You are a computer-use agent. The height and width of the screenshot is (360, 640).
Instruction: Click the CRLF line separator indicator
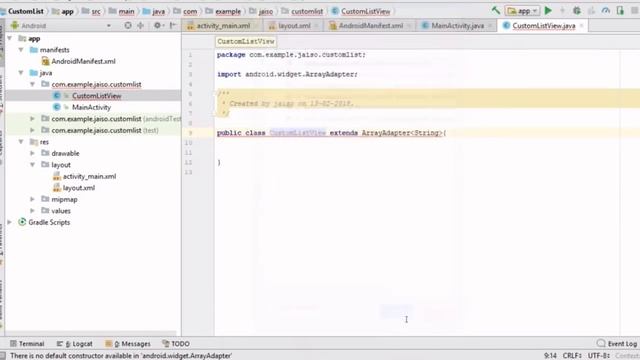point(572,356)
